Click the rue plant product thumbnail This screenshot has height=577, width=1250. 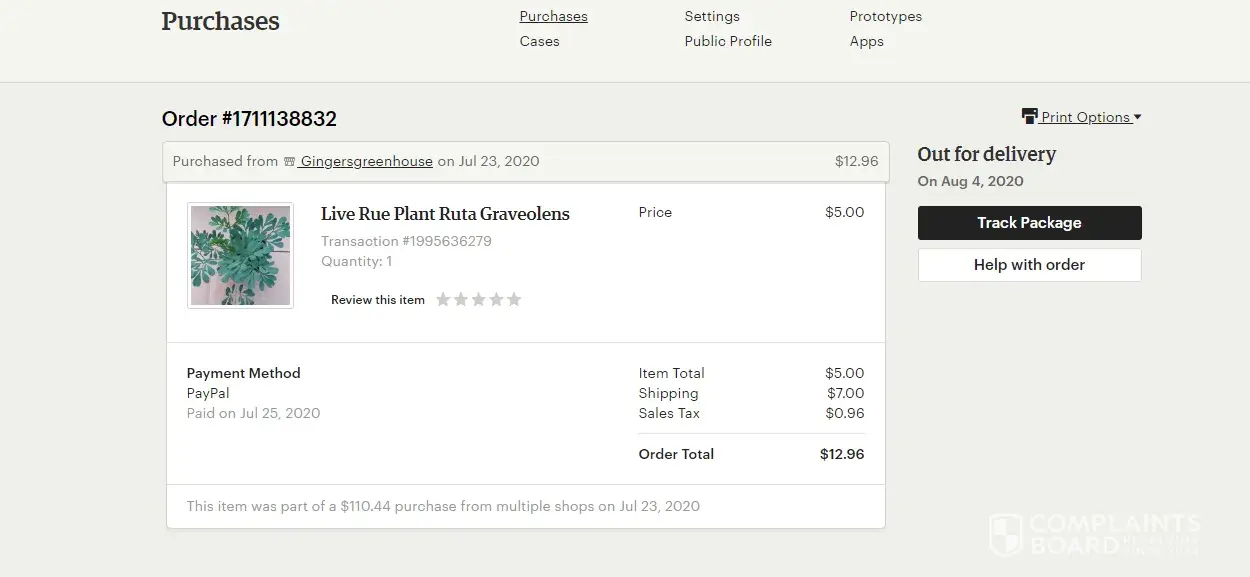coord(240,255)
